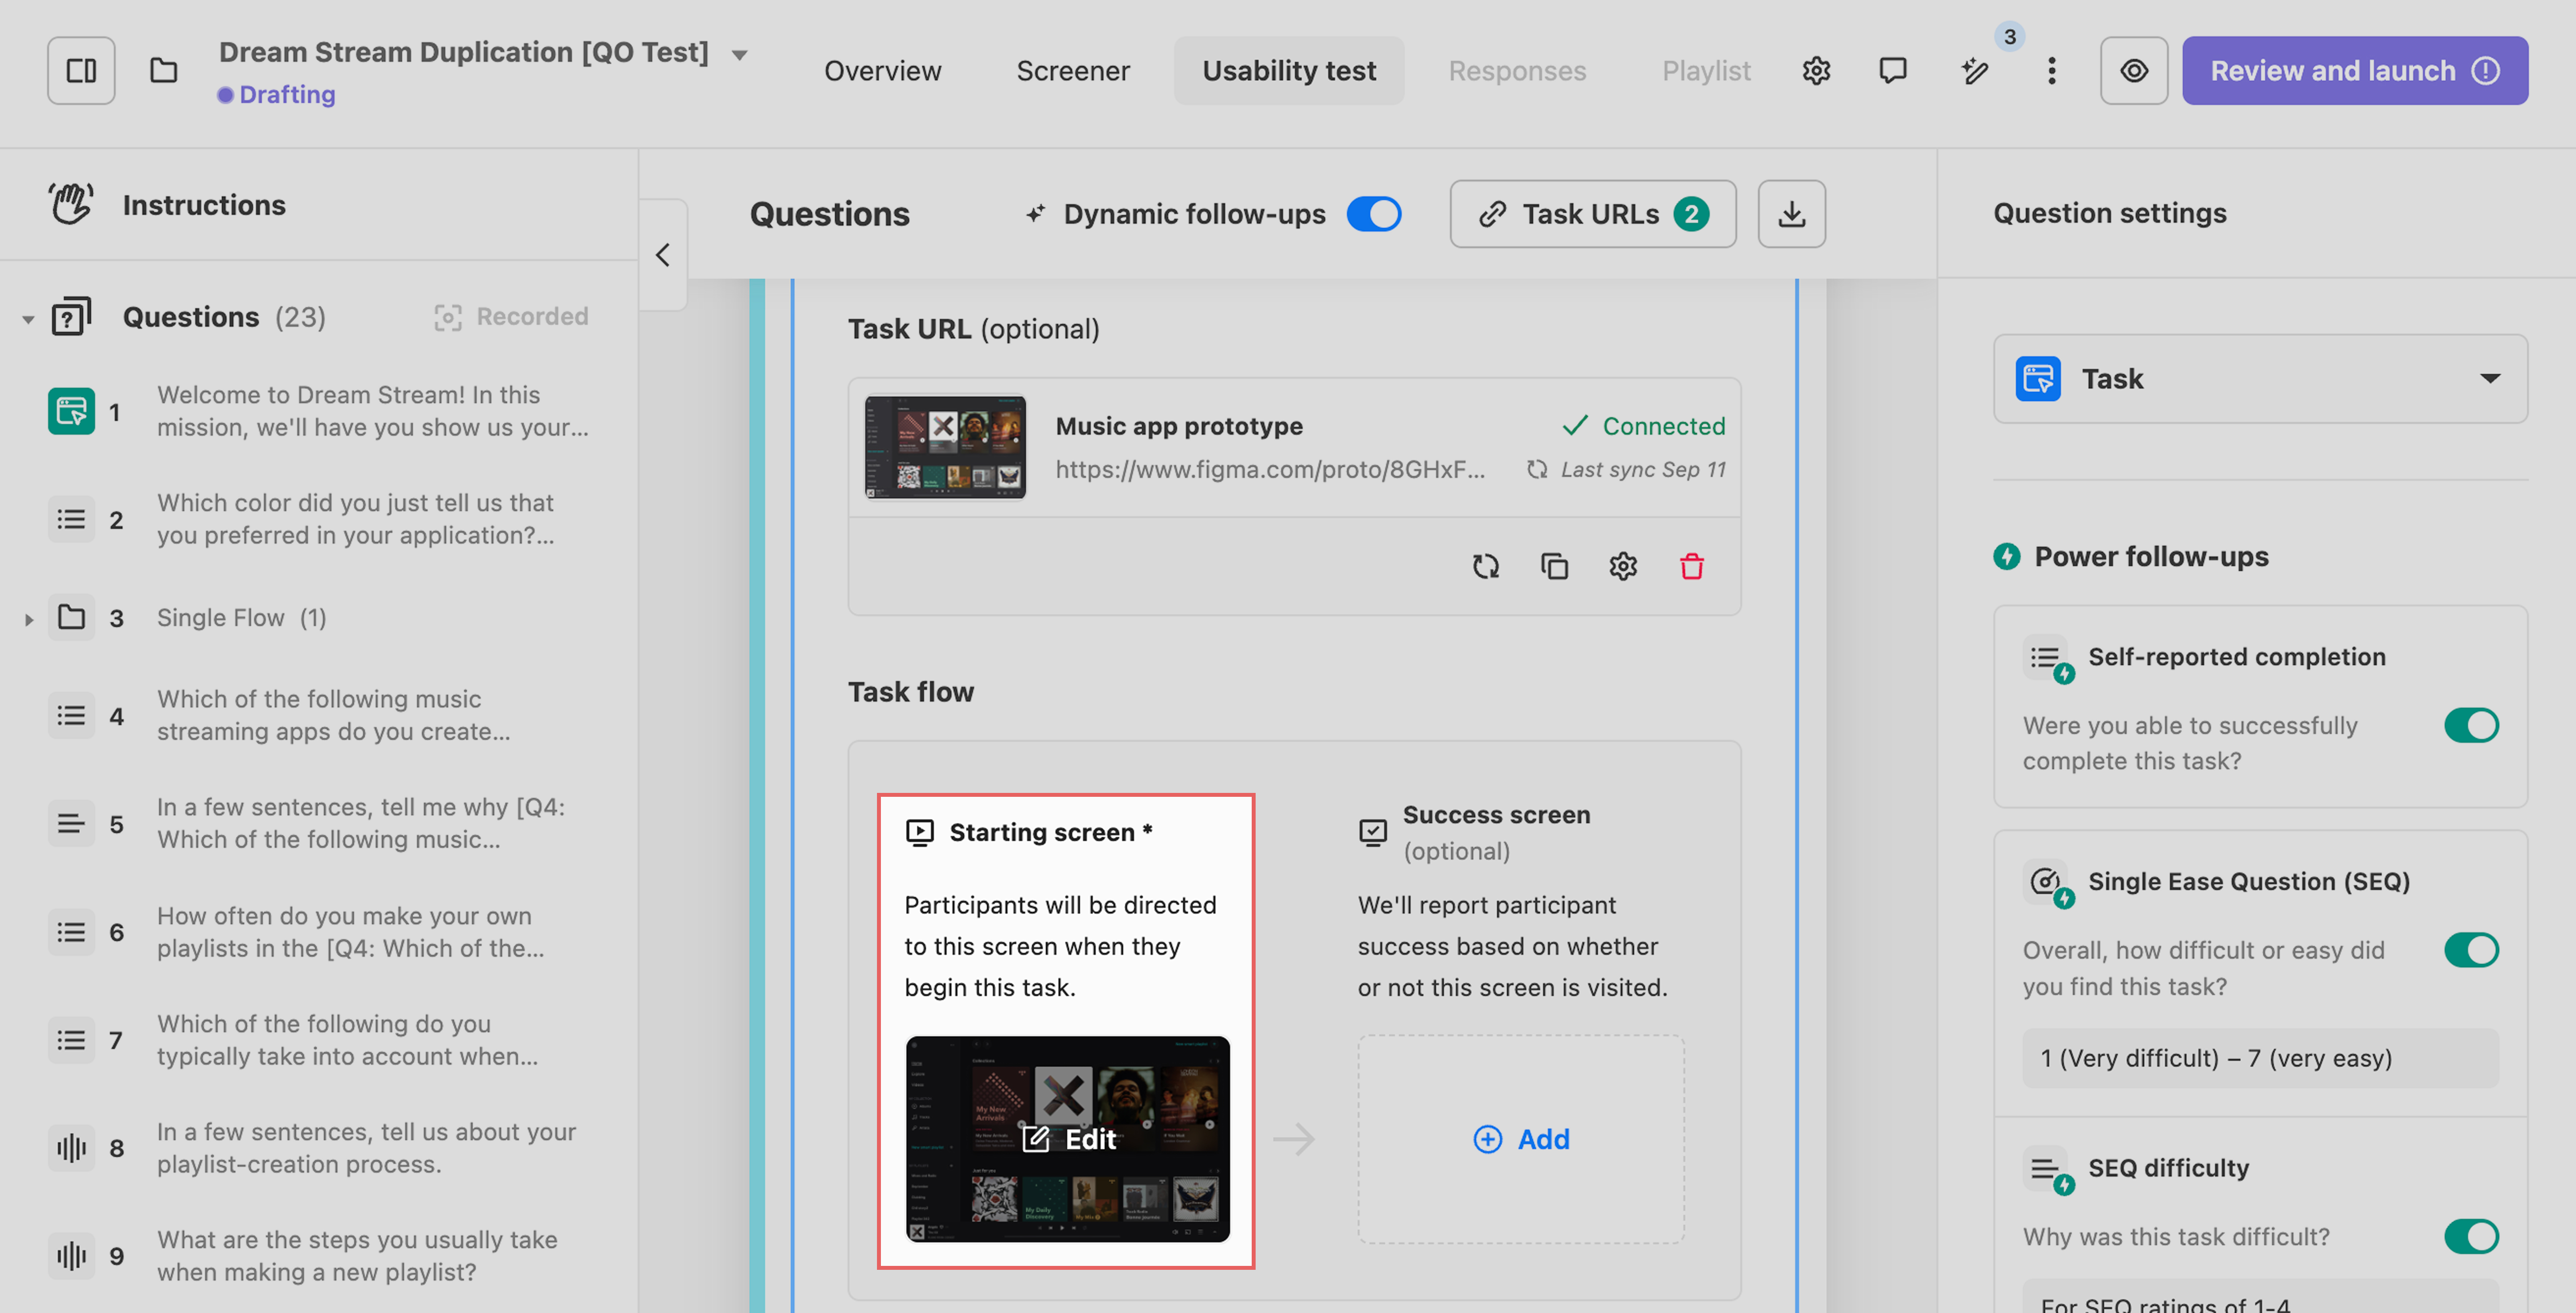Disable the Dynamic follow-ups toggle

pyautogui.click(x=1373, y=214)
